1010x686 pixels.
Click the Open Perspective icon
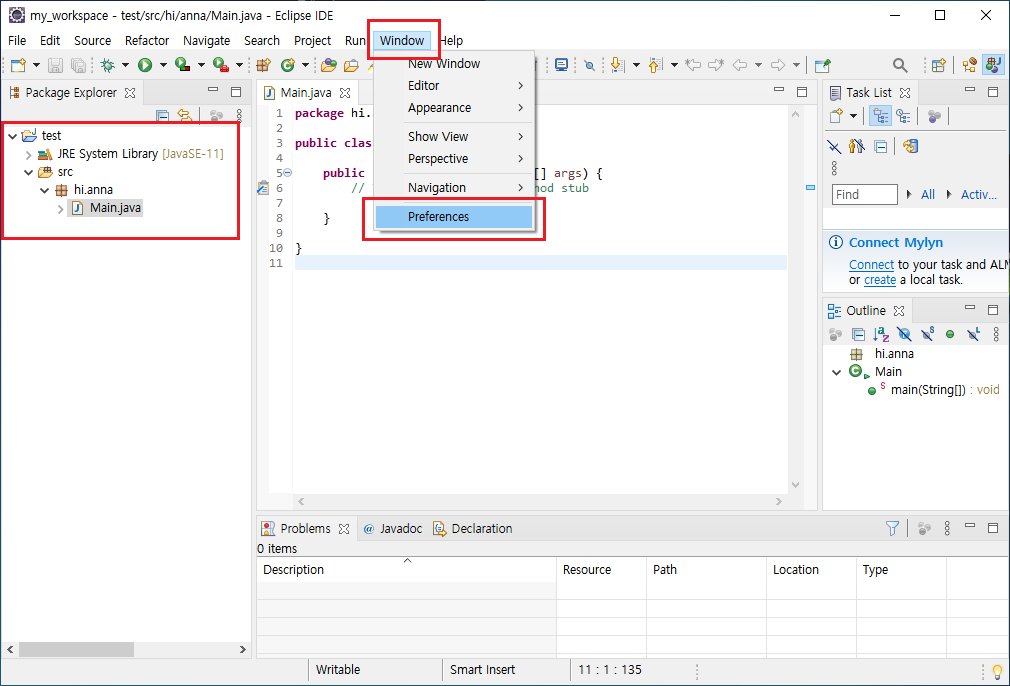tap(939, 65)
